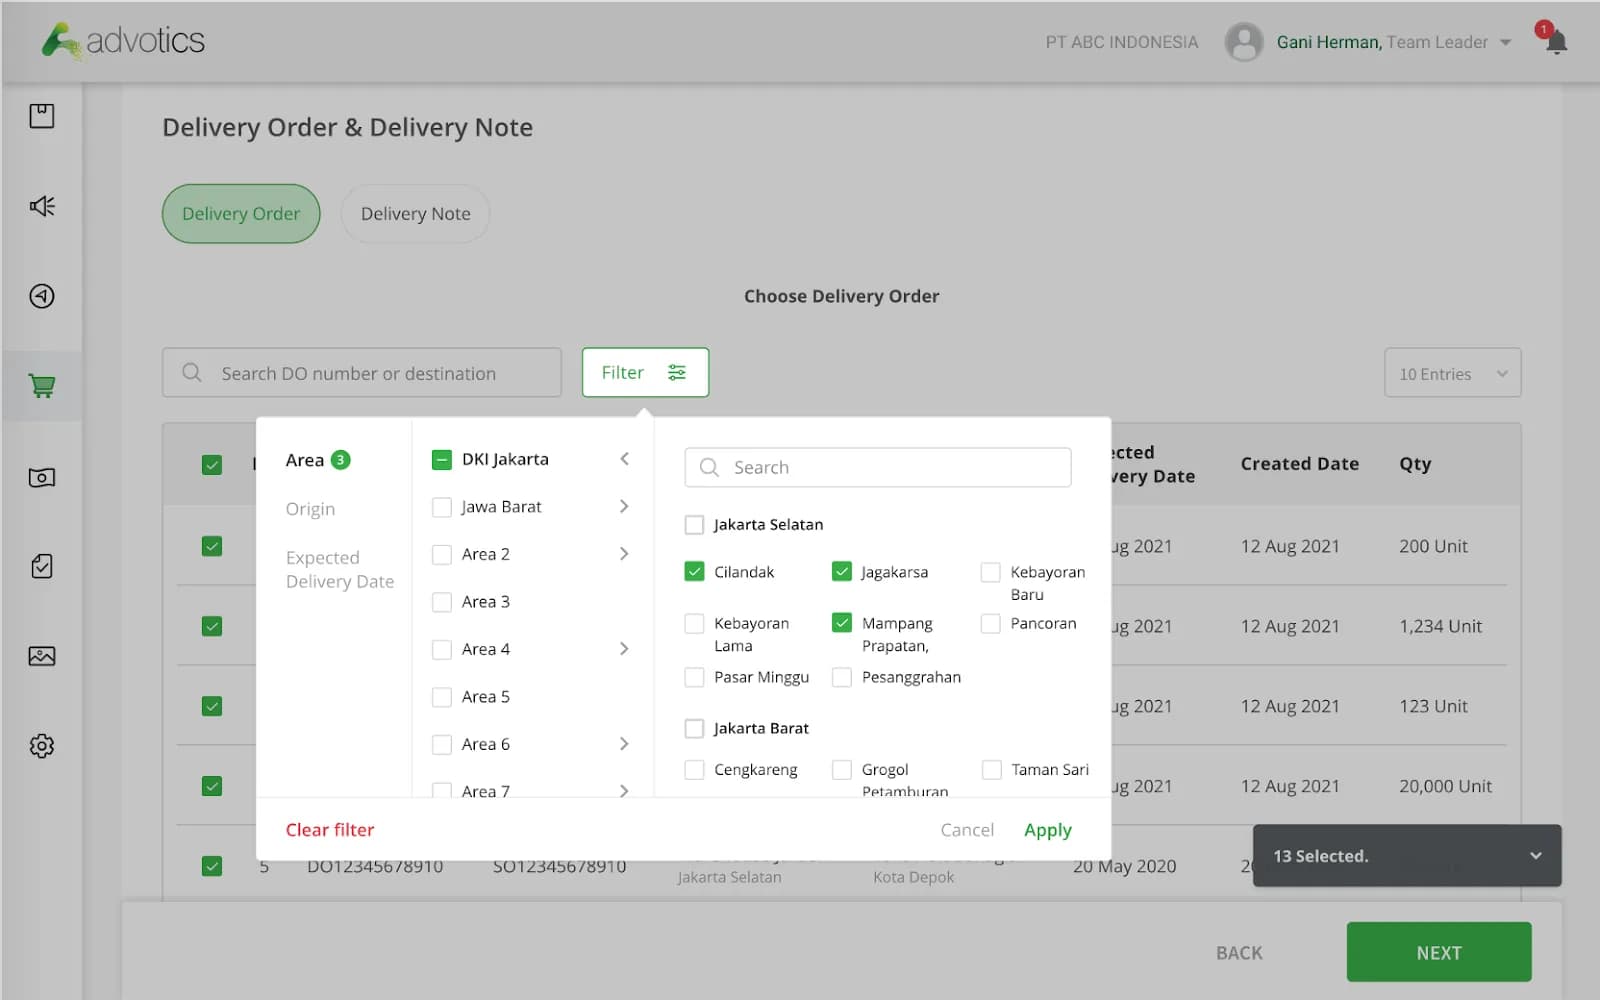Image resolution: width=1600 pixels, height=1000 pixels.
Task: Select the Delivery Order tab
Action: point(241,214)
